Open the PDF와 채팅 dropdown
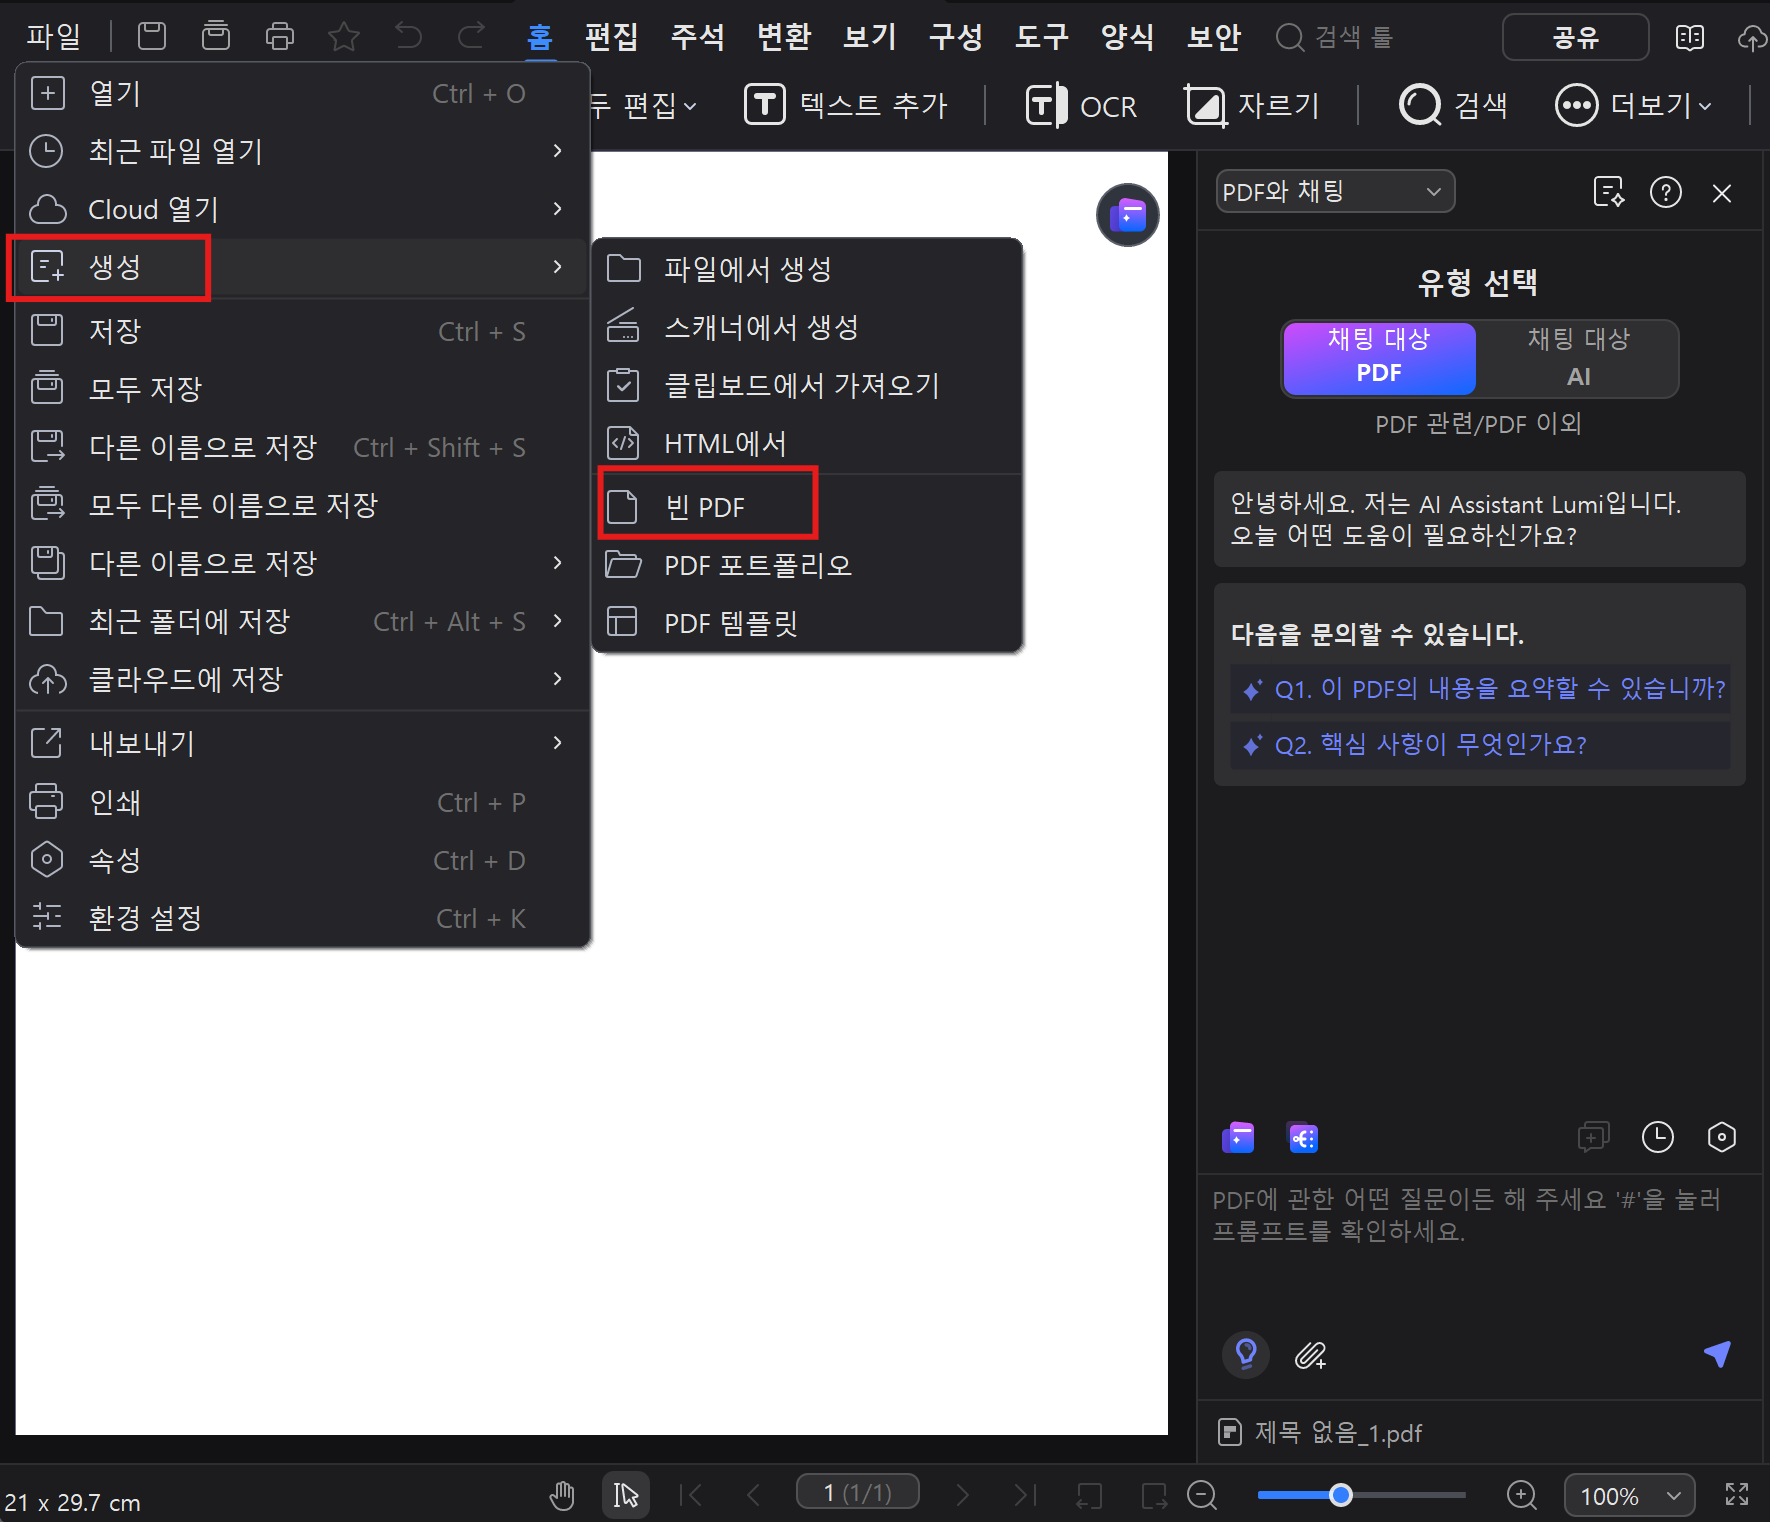Screen dimensions: 1770x1522 [x=1335, y=191]
